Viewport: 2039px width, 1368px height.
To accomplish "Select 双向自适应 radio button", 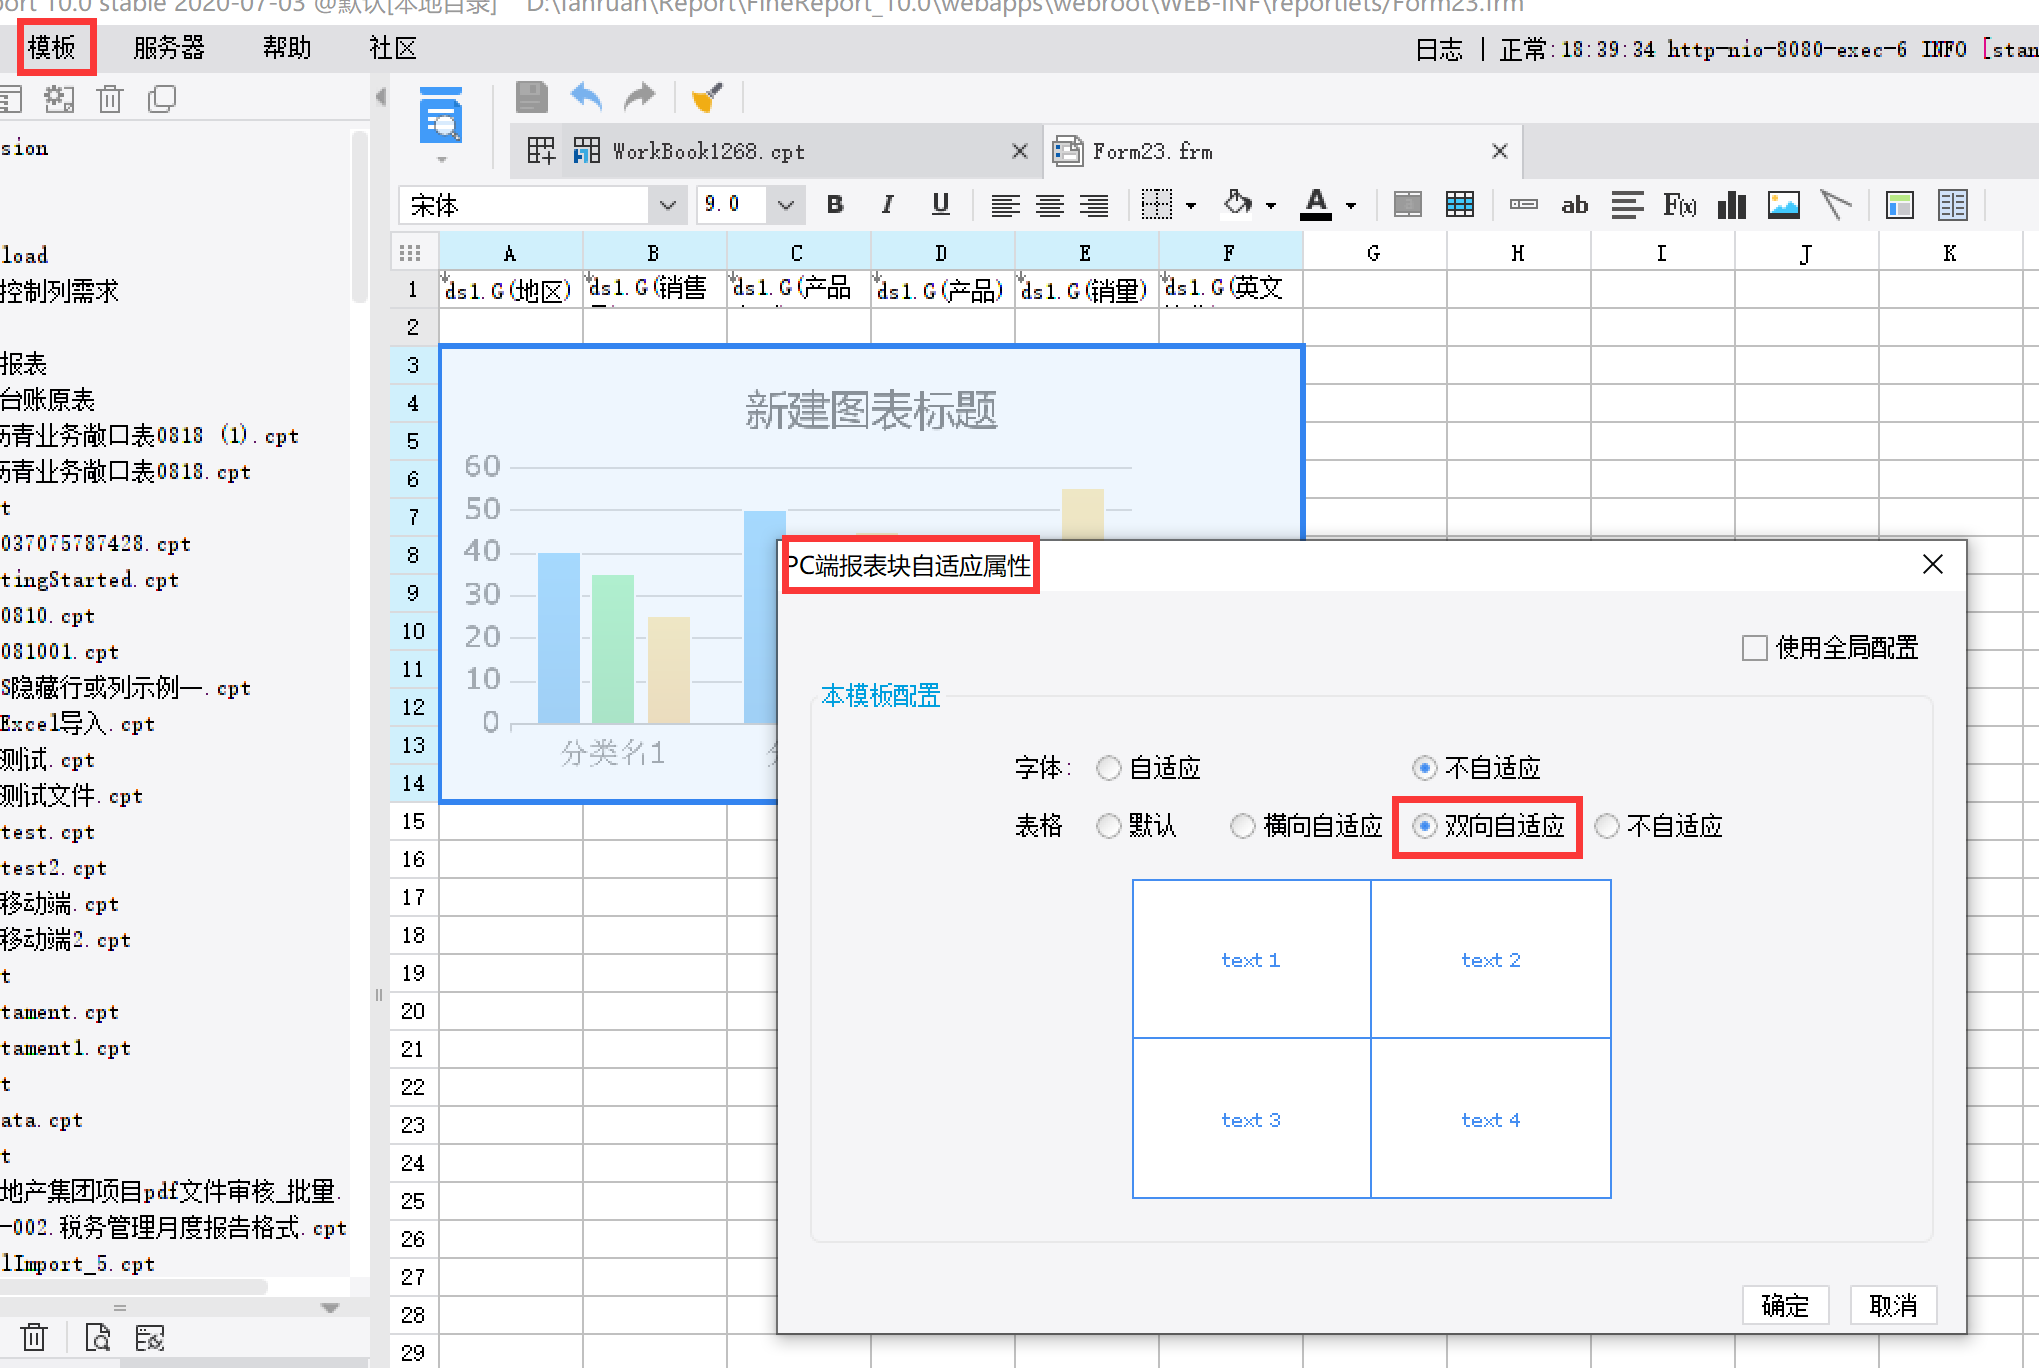I will [1425, 826].
